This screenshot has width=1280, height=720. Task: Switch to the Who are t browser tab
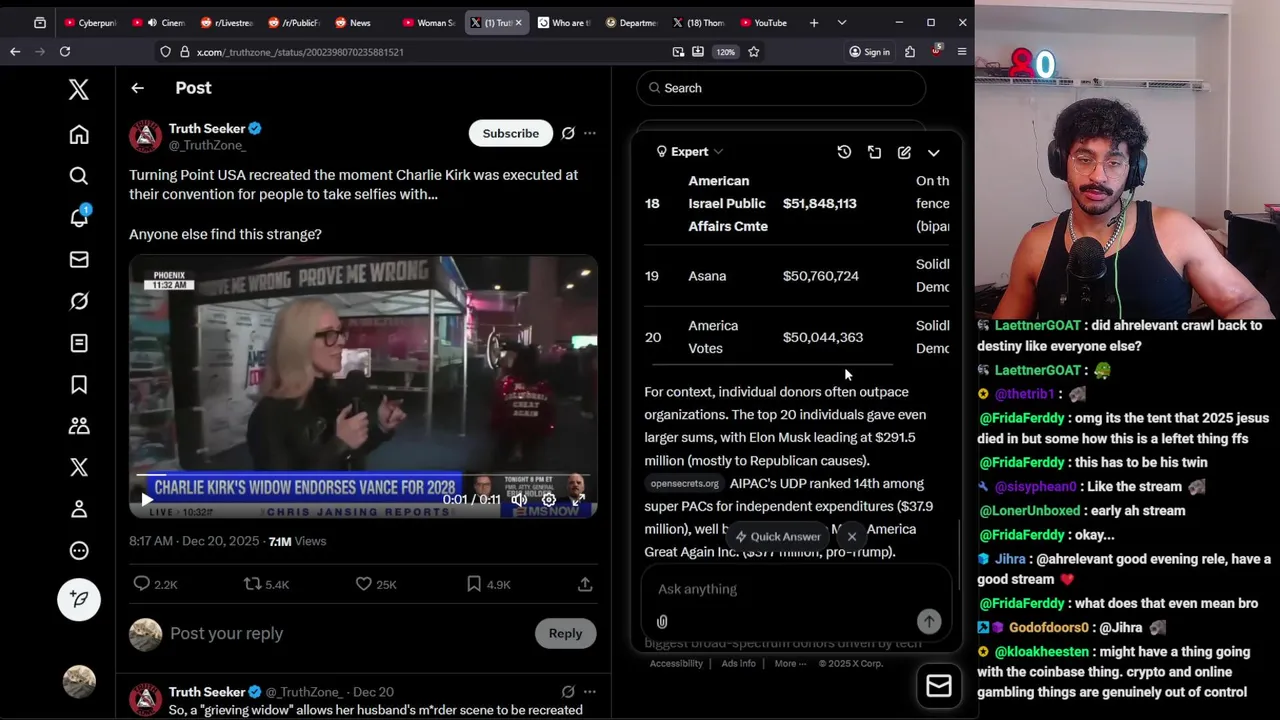[x=565, y=22]
